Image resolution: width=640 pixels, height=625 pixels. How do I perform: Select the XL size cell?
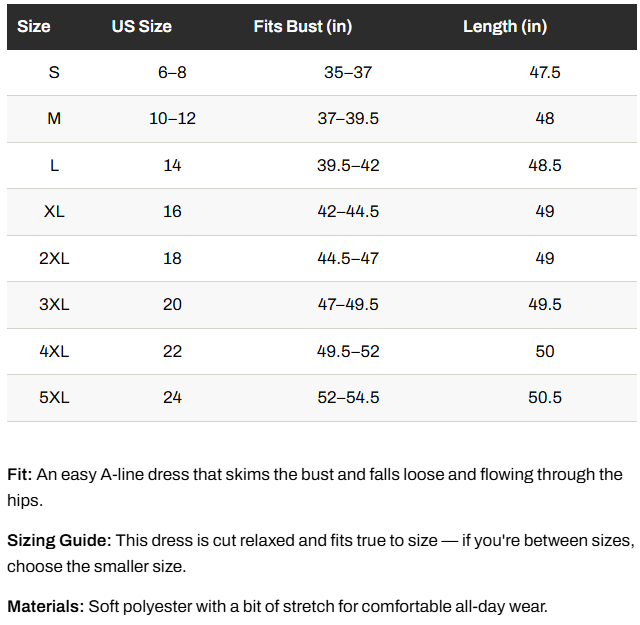pyautogui.click(x=54, y=211)
